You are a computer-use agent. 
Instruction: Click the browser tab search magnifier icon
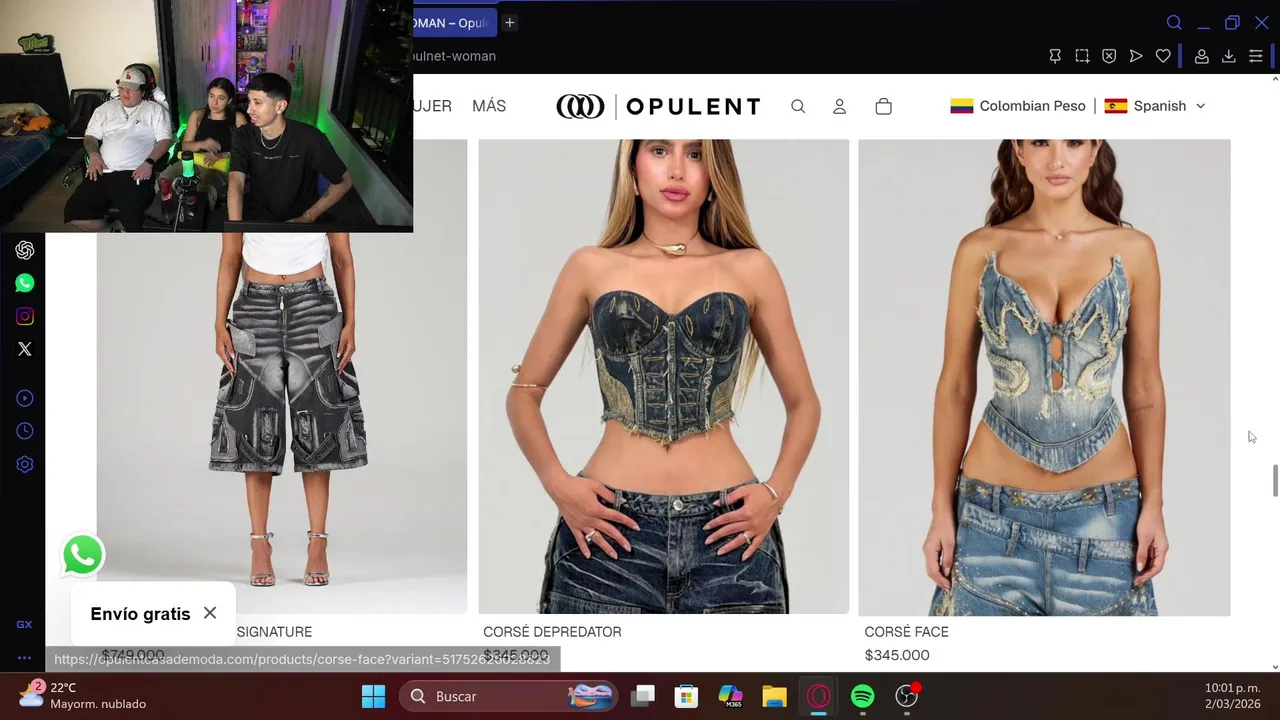tap(1174, 23)
